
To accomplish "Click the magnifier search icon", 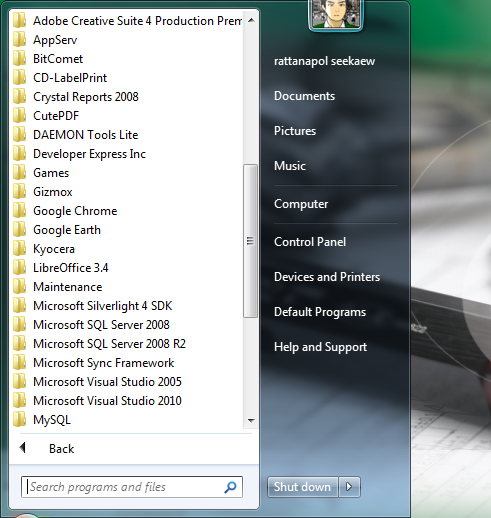I will coord(230,487).
